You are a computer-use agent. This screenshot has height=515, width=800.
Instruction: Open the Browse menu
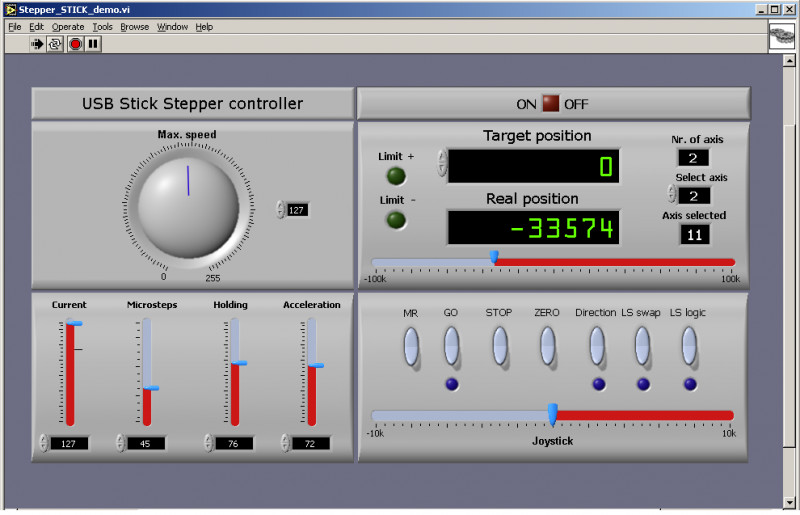tap(135, 27)
